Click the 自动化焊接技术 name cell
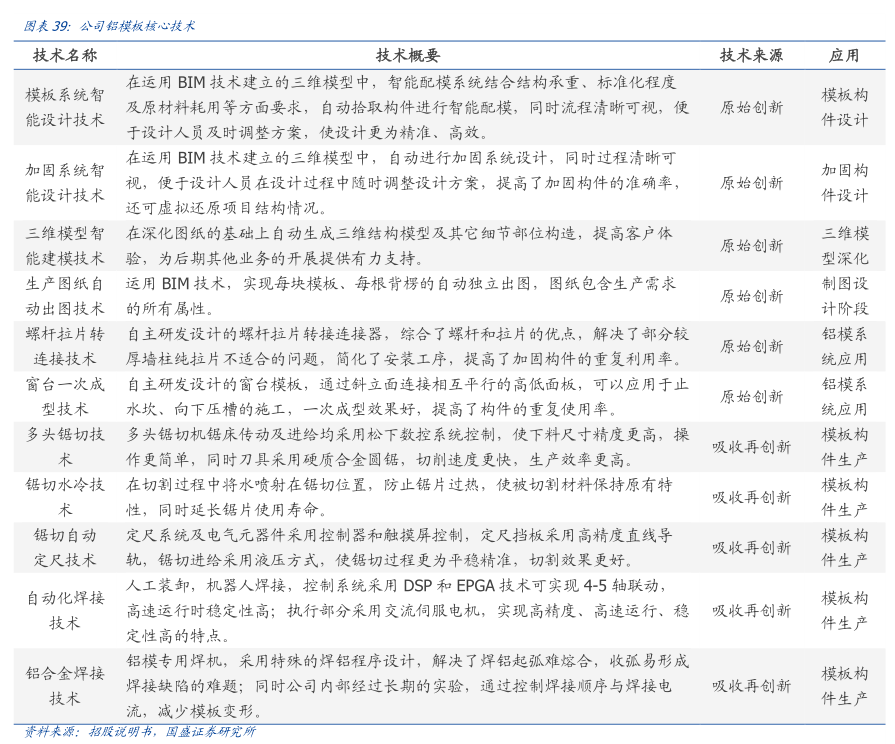Screen dimensions: 895x744 tap(65, 610)
